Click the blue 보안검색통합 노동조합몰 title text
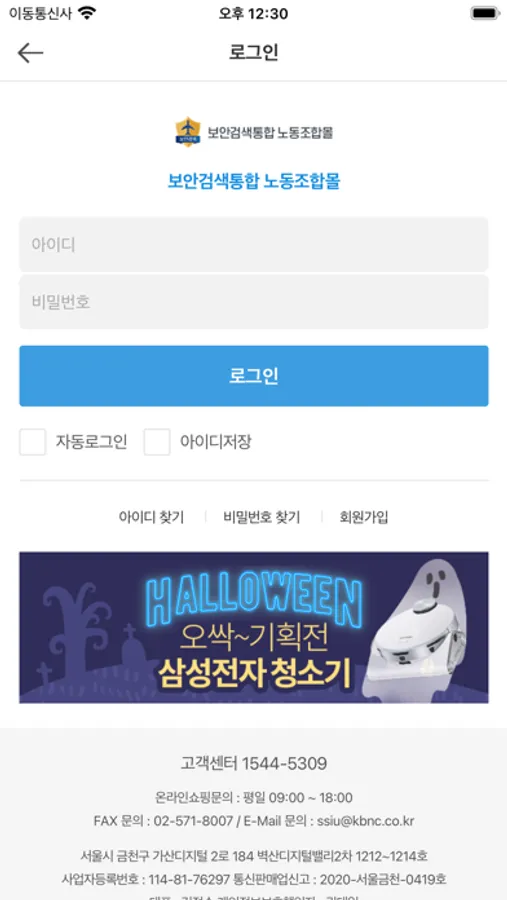Screen dimensions: 507x900 click(x=254, y=181)
